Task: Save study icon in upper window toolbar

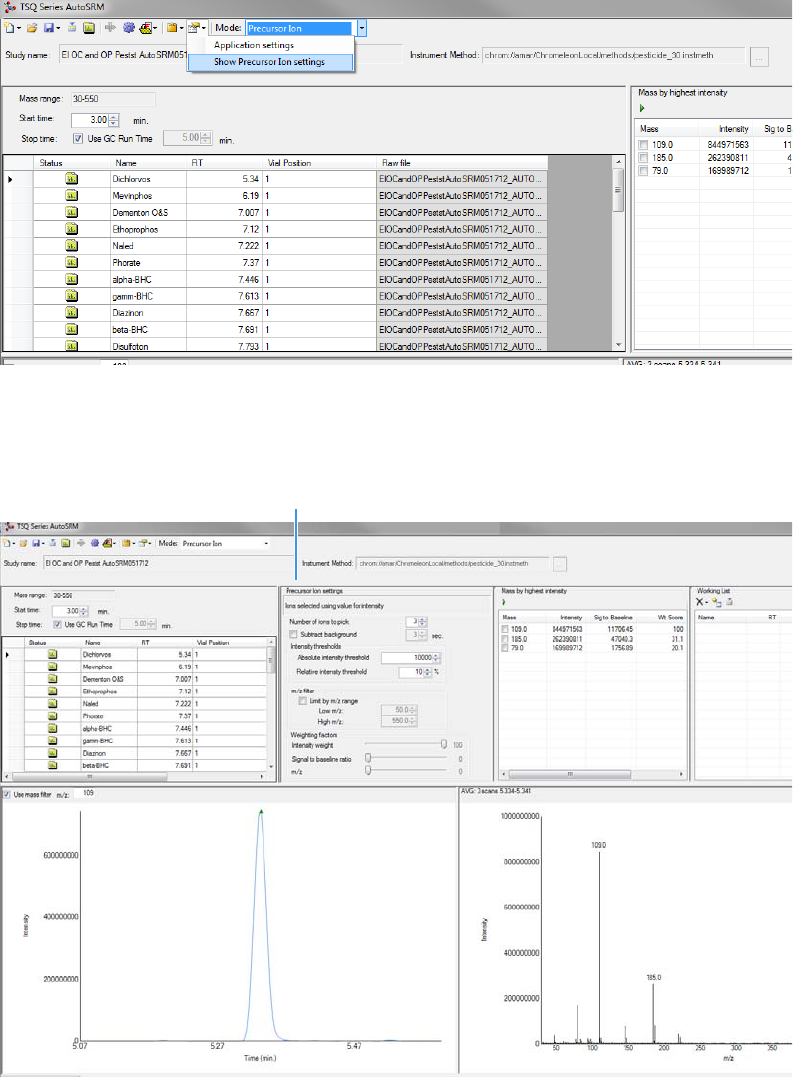Action: (49, 28)
